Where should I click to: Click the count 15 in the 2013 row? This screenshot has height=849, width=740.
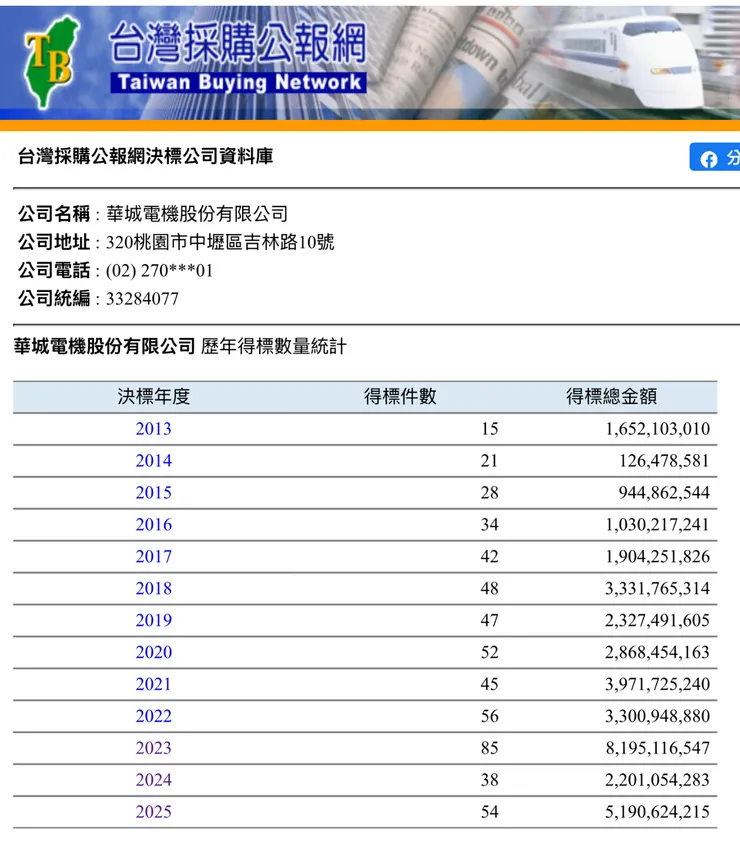pyautogui.click(x=489, y=429)
